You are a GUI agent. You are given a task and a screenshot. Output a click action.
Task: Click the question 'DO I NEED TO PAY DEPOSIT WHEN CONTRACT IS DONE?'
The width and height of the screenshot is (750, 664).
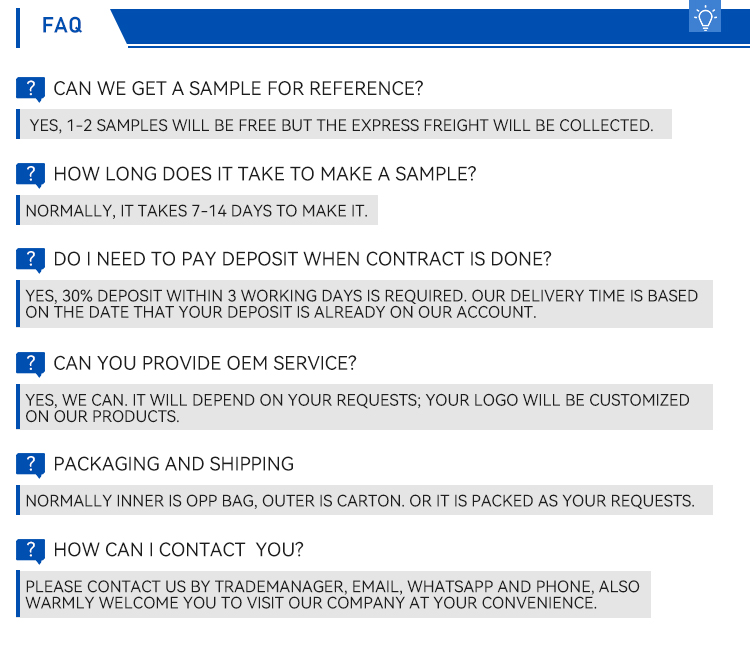tap(302, 259)
